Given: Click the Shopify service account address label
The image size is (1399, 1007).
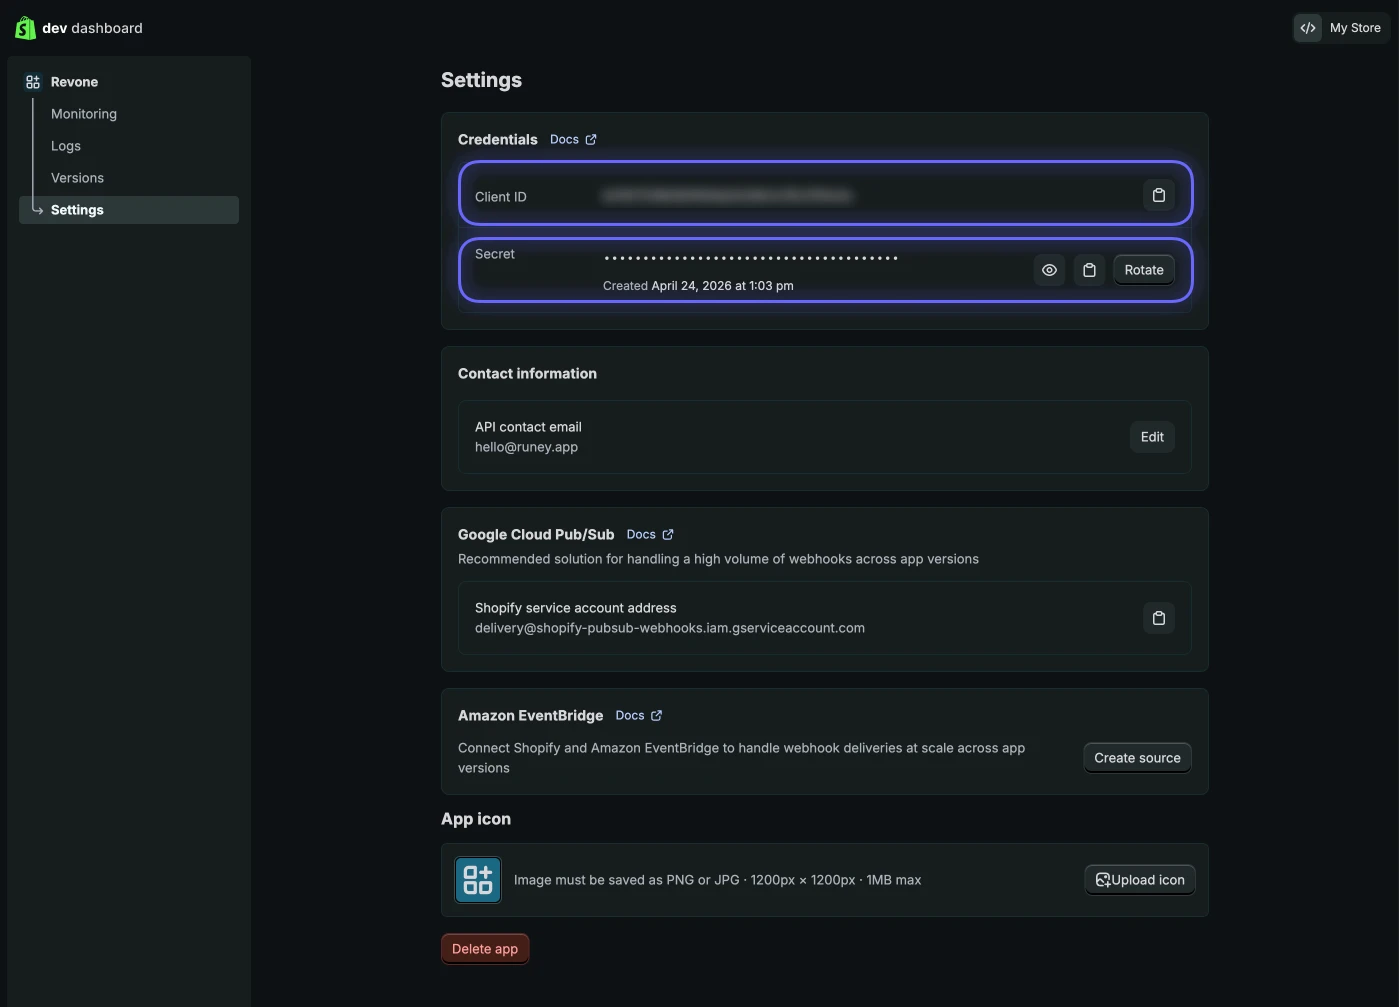Looking at the screenshot, I should click(x=576, y=608).
